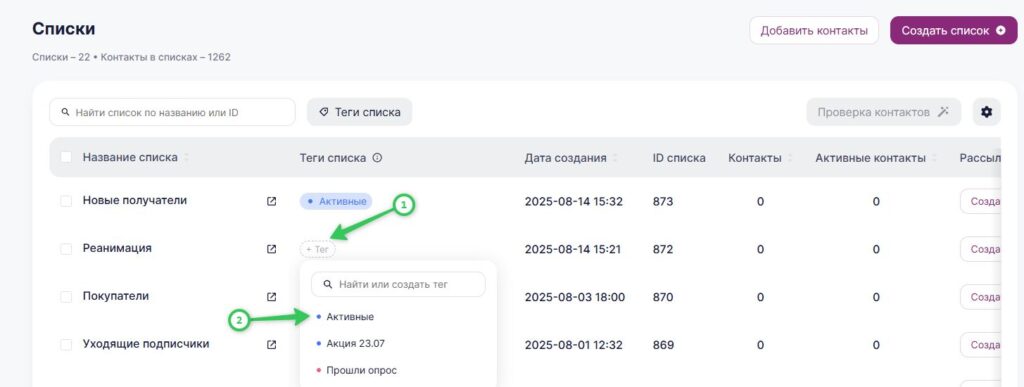Image resolution: width=1024 pixels, height=387 pixels.
Task: Click the Активные tag chip on Новые получатели
Action: [336, 202]
